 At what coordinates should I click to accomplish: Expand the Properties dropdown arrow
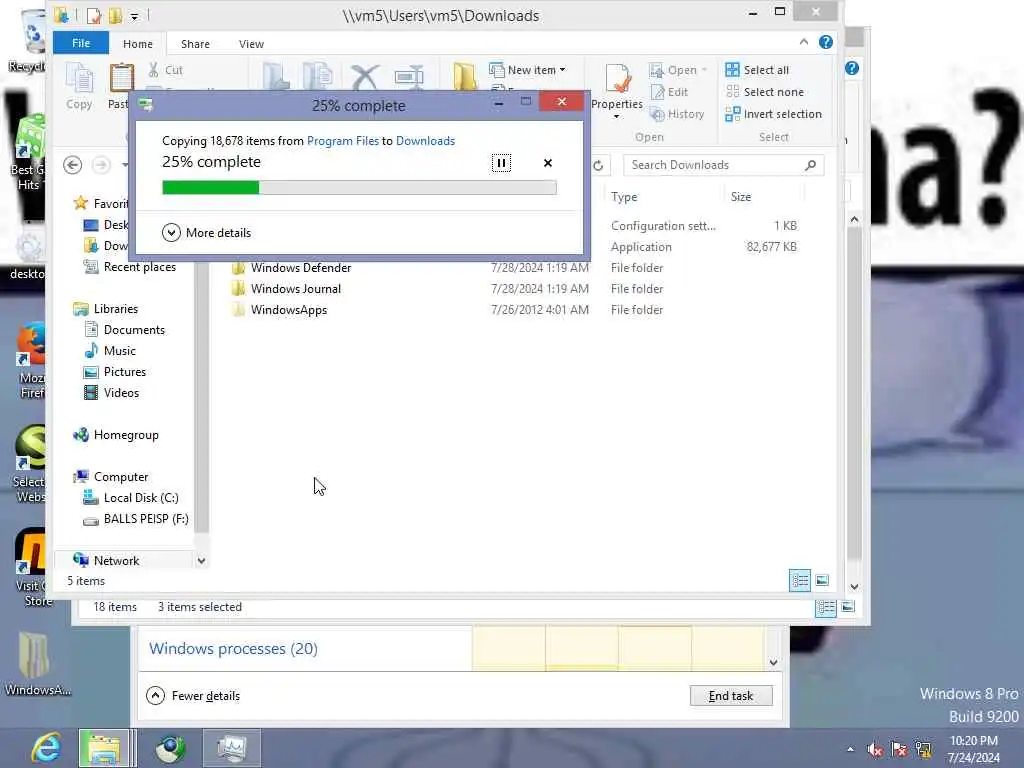(x=616, y=117)
